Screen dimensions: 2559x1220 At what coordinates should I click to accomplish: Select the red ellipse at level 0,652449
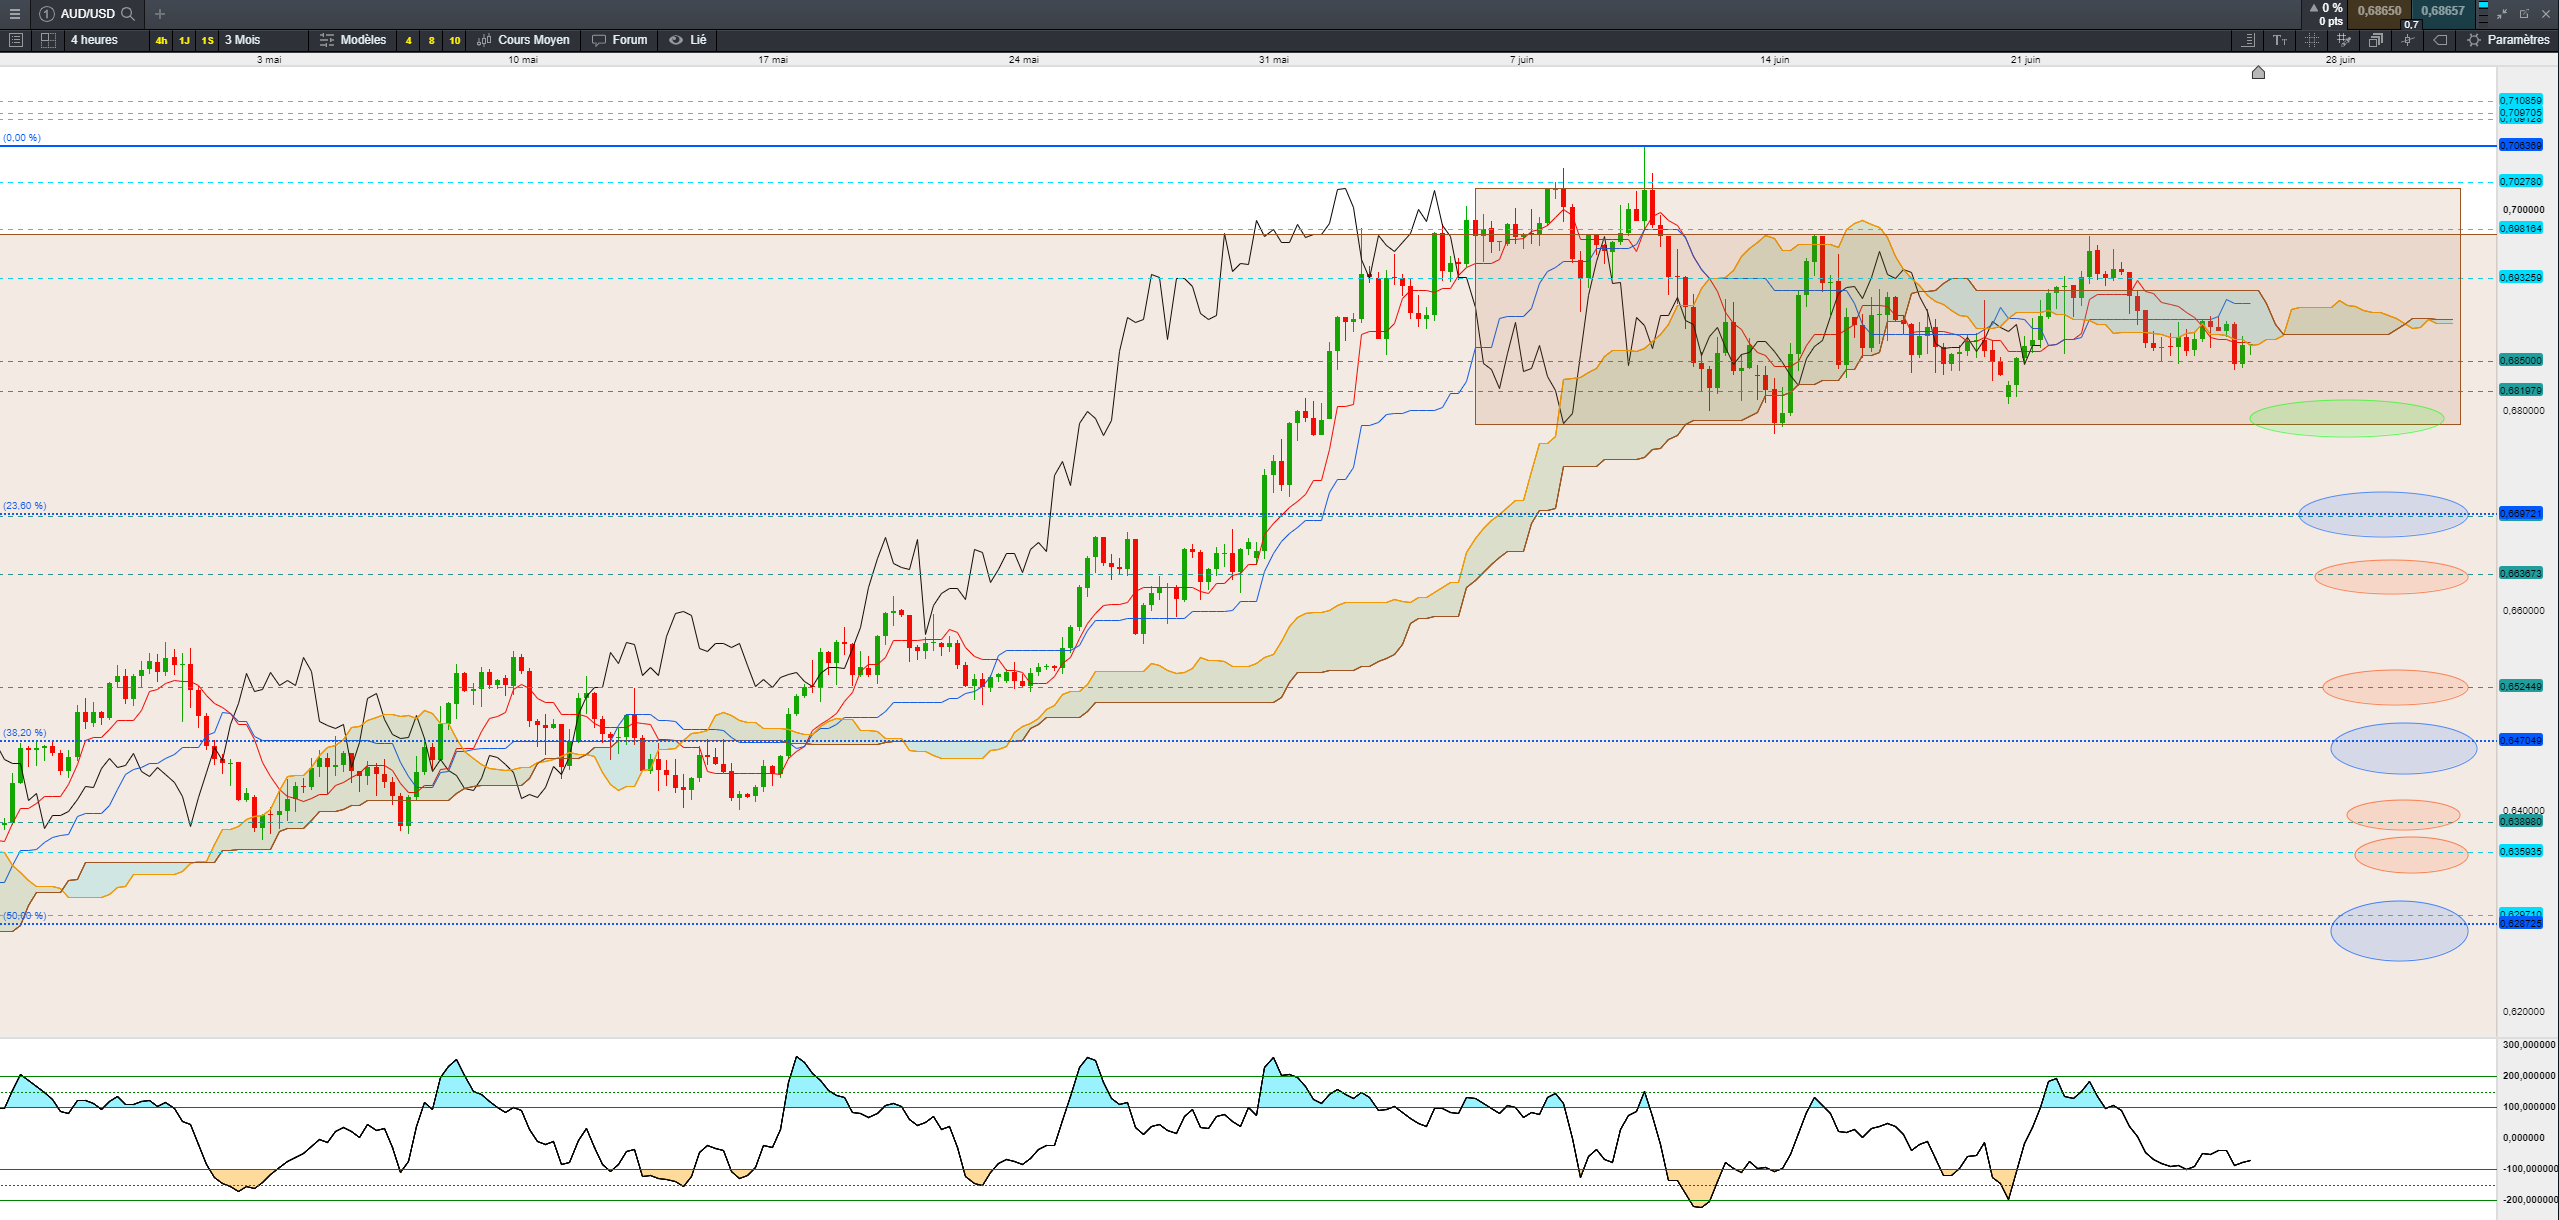point(2395,688)
